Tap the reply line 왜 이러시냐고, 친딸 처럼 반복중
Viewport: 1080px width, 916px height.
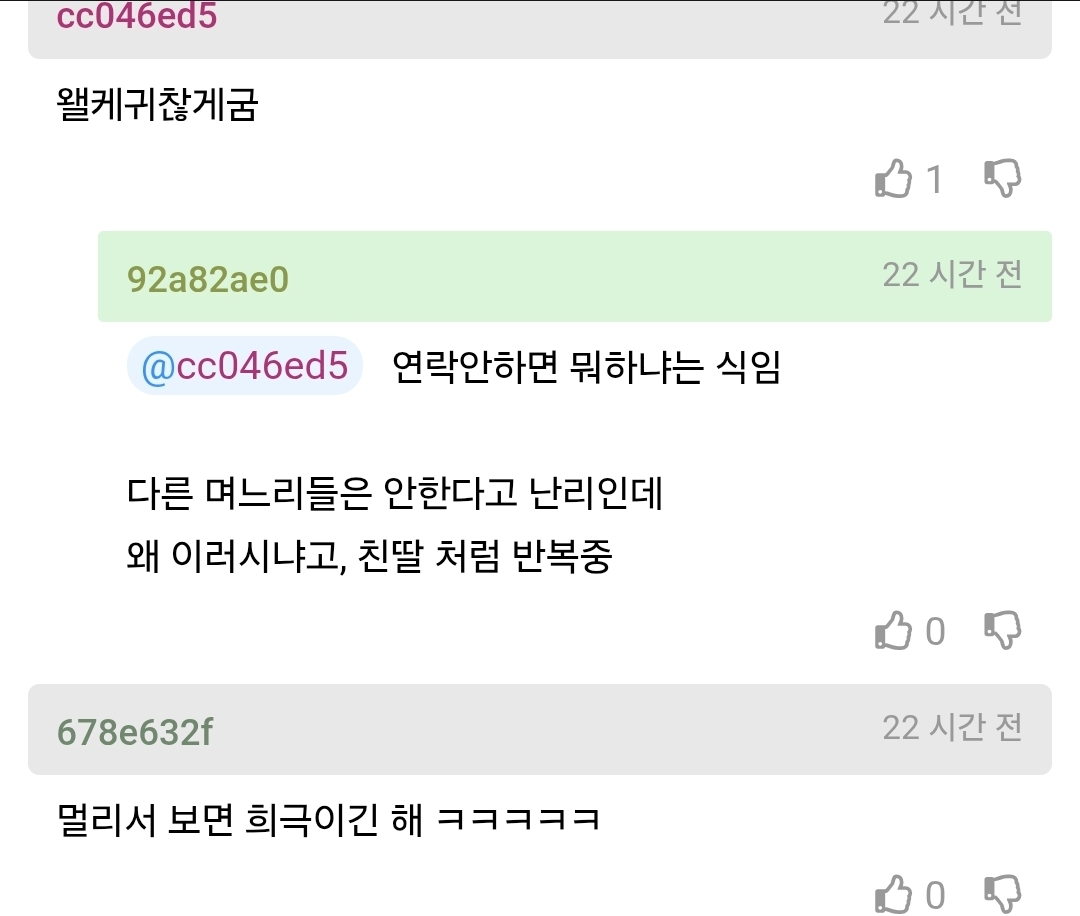pos(369,556)
